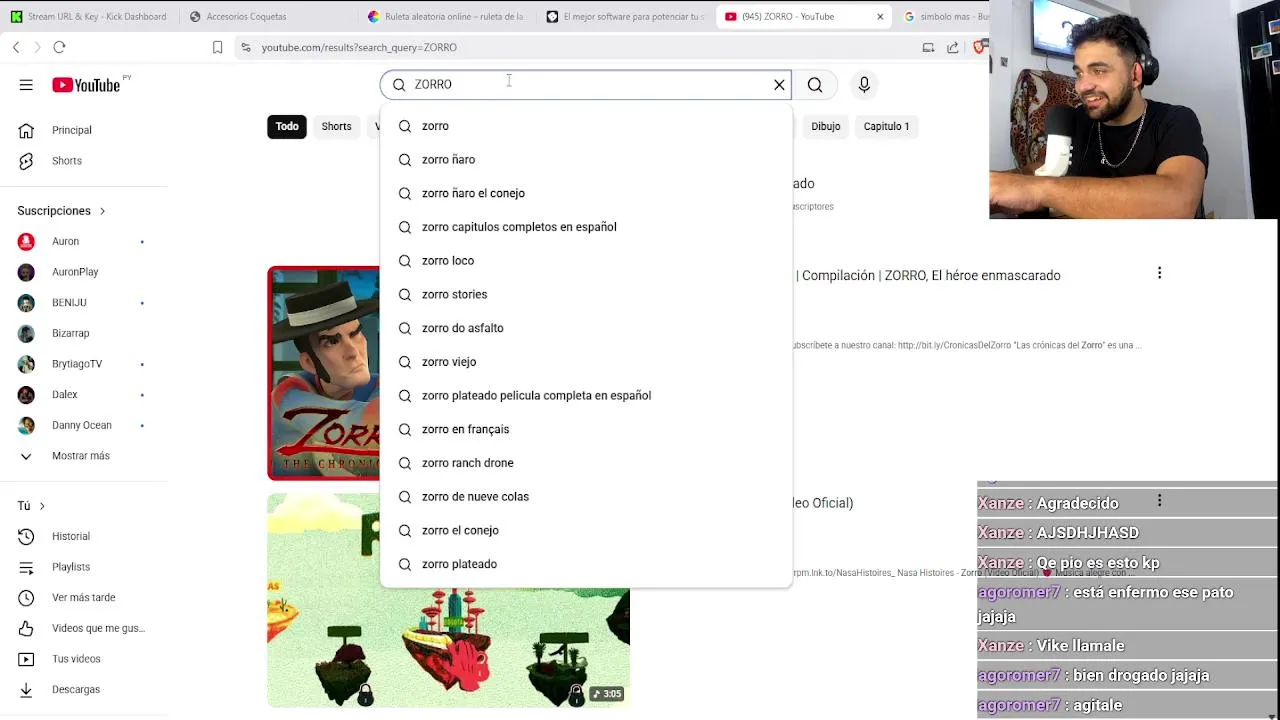Choose the last suggestion 'zorro plateado'
Image resolution: width=1280 pixels, height=720 pixels.
click(x=585, y=564)
